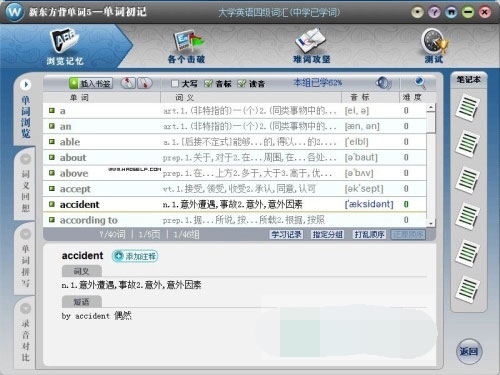Screen dimensions: 500x375
Task: Open the 浏览记忆 browse-memory mode
Action: click(x=64, y=46)
